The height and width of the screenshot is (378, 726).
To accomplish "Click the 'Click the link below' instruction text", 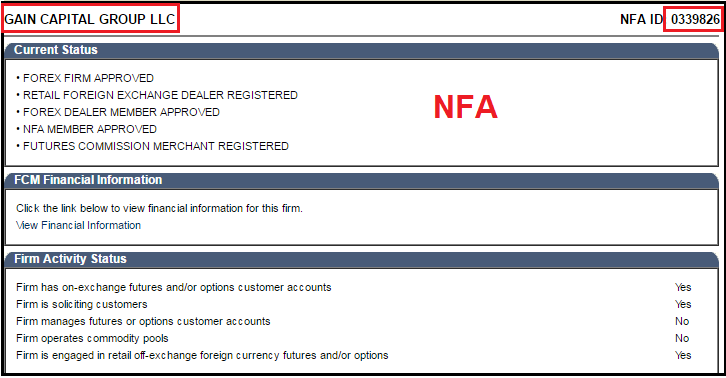I will (159, 208).
